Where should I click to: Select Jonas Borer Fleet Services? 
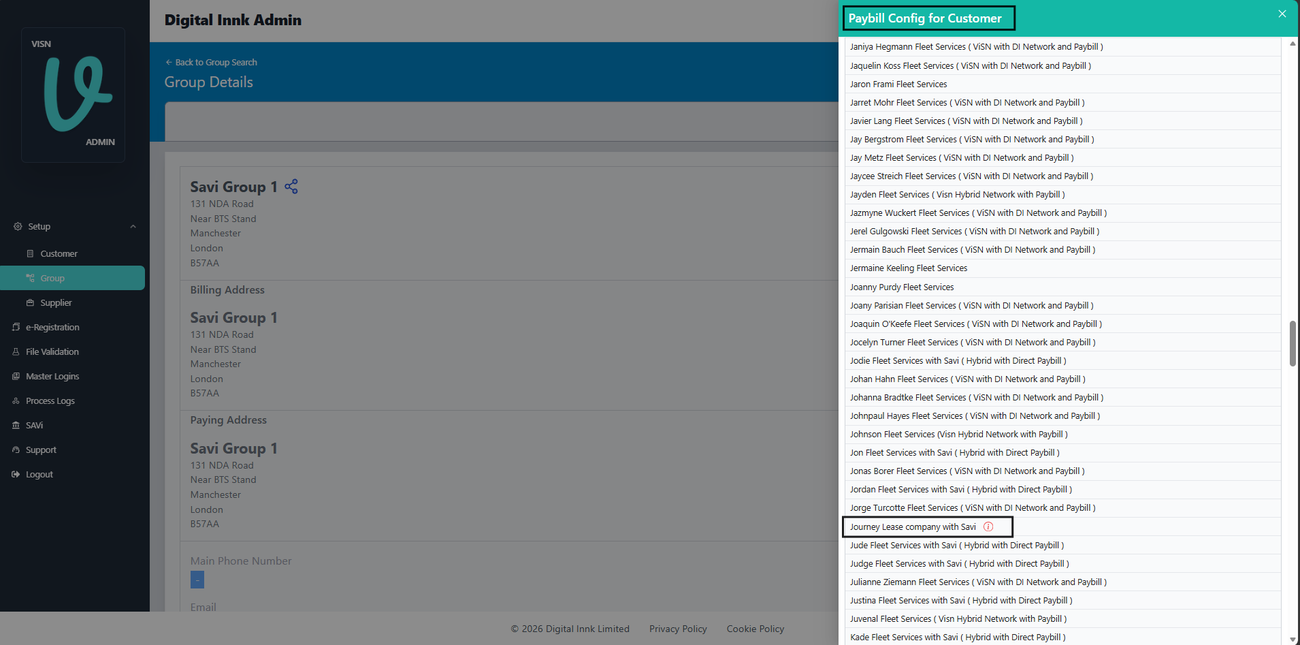1064,471
